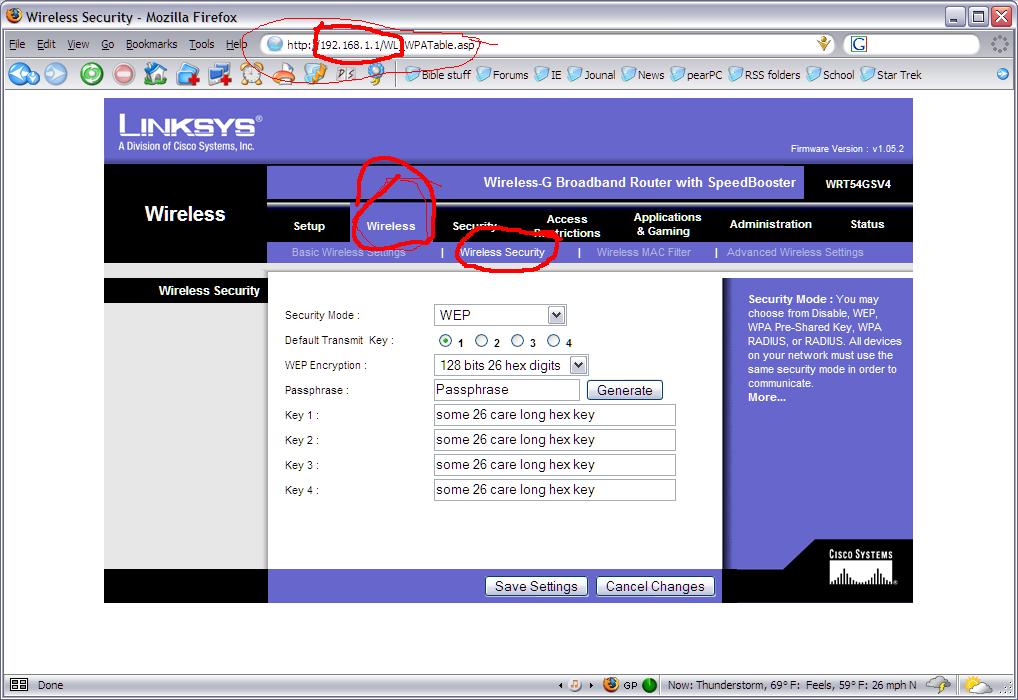This screenshot has width=1018, height=700.
Task: Open the Forums bookmark folder
Action: [503, 75]
